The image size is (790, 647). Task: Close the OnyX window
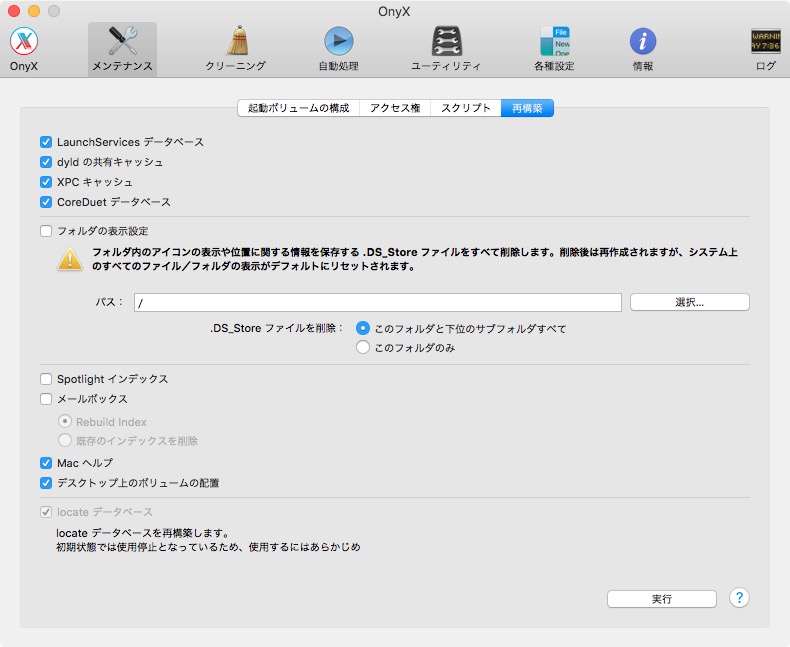coord(14,11)
